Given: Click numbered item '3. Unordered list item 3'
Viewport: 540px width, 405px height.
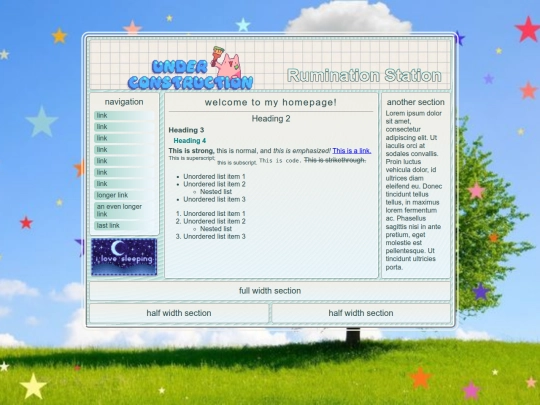Looking at the screenshot, I should point(210,237).
